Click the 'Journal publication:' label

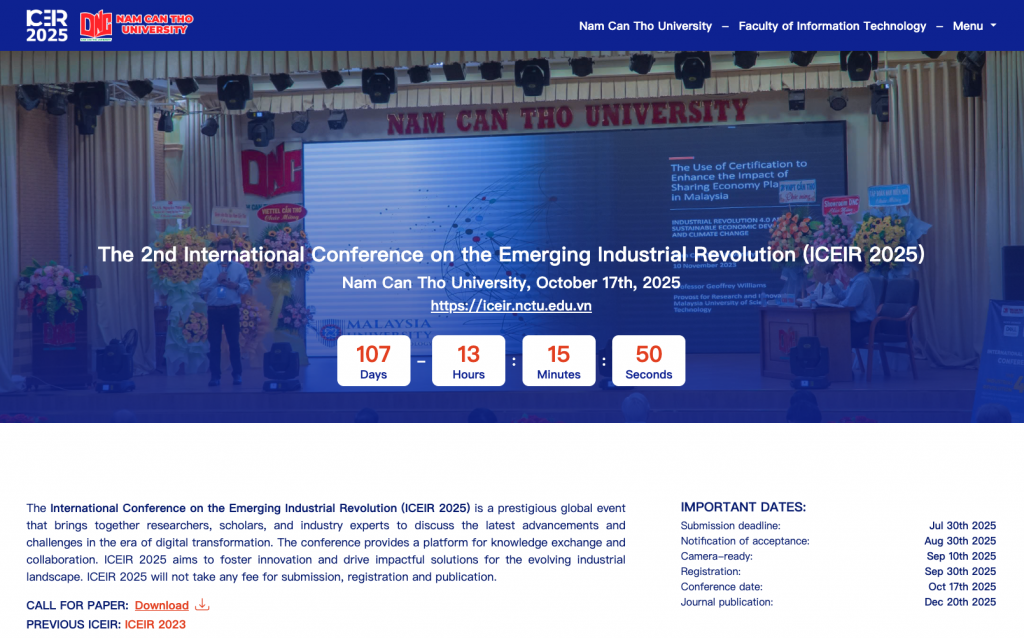(x=726, y=602)
